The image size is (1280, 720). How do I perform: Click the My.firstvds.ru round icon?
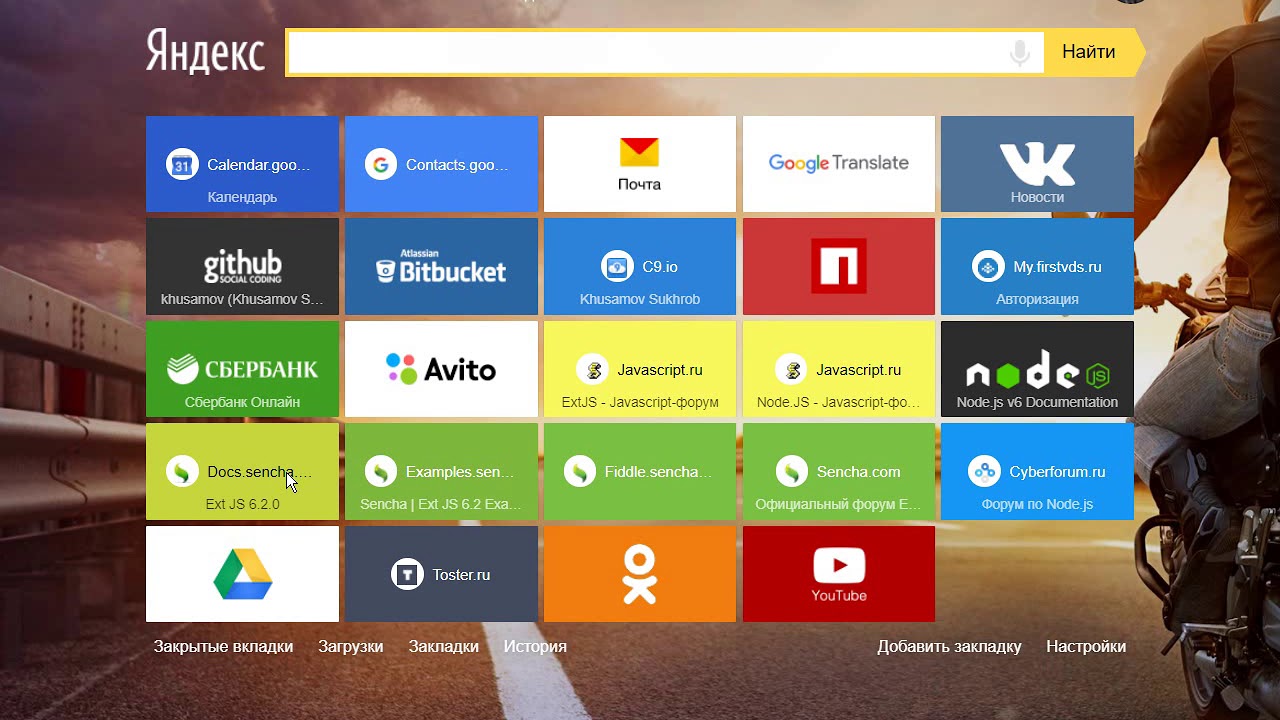tap(988, 267)
